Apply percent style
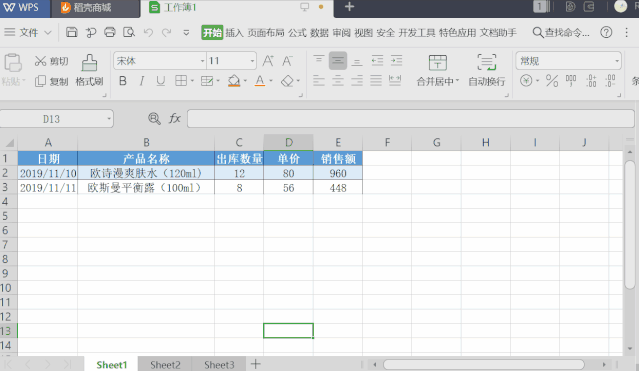639x371 pixels. pos(552,81)
